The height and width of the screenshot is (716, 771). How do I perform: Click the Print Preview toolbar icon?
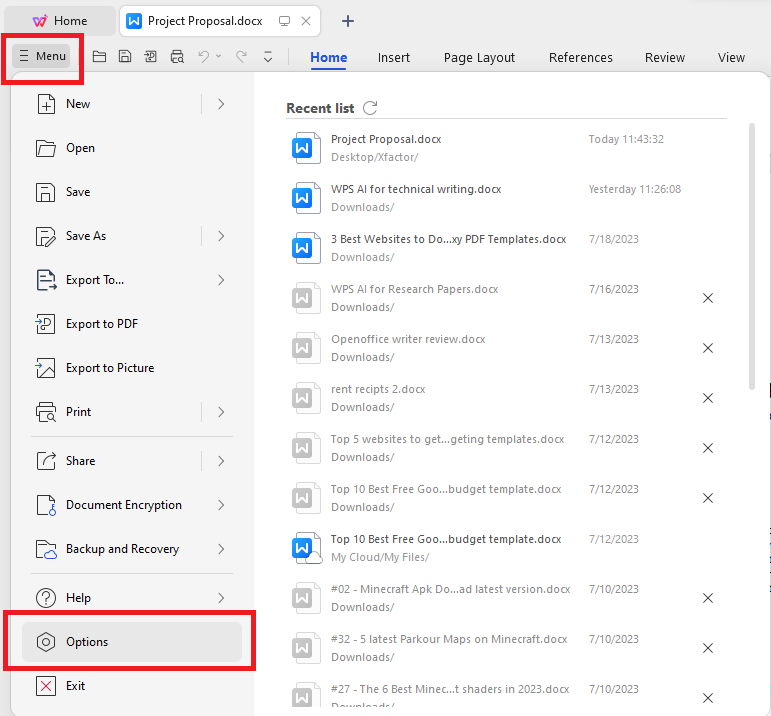pos(177,57)
